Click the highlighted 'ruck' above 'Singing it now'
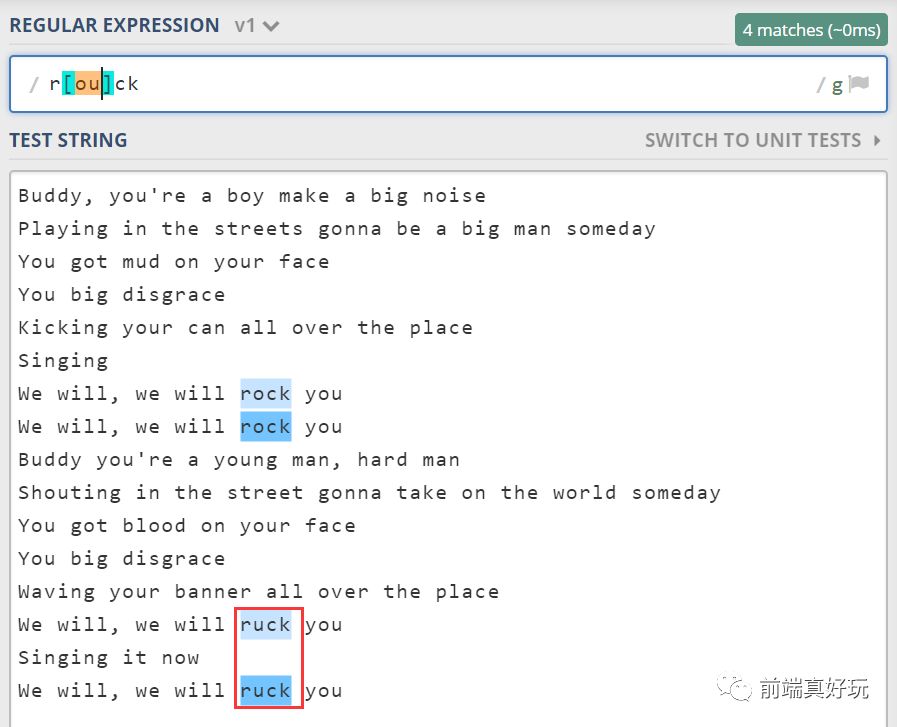897x727 pixels. point(265,625)
